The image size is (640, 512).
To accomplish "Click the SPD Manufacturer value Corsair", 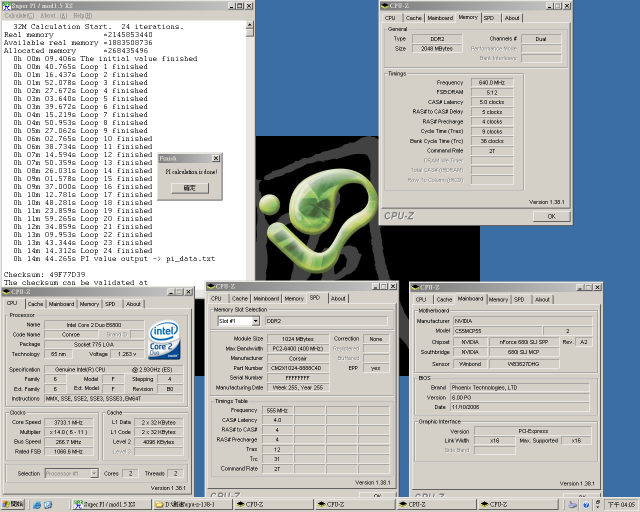I will (x=298, y=358).
